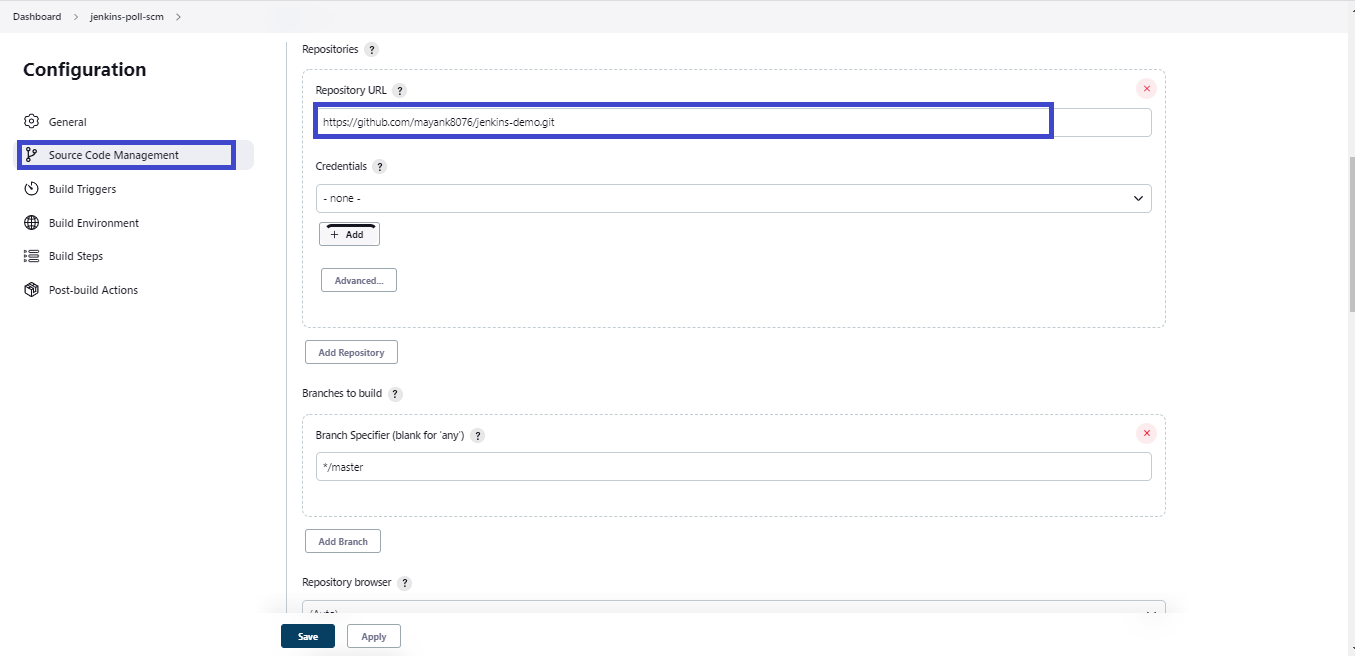The height and width of the screenshot is (656, 1355).
Task: Focus the Repository URL input field
Action: (733, 122)
